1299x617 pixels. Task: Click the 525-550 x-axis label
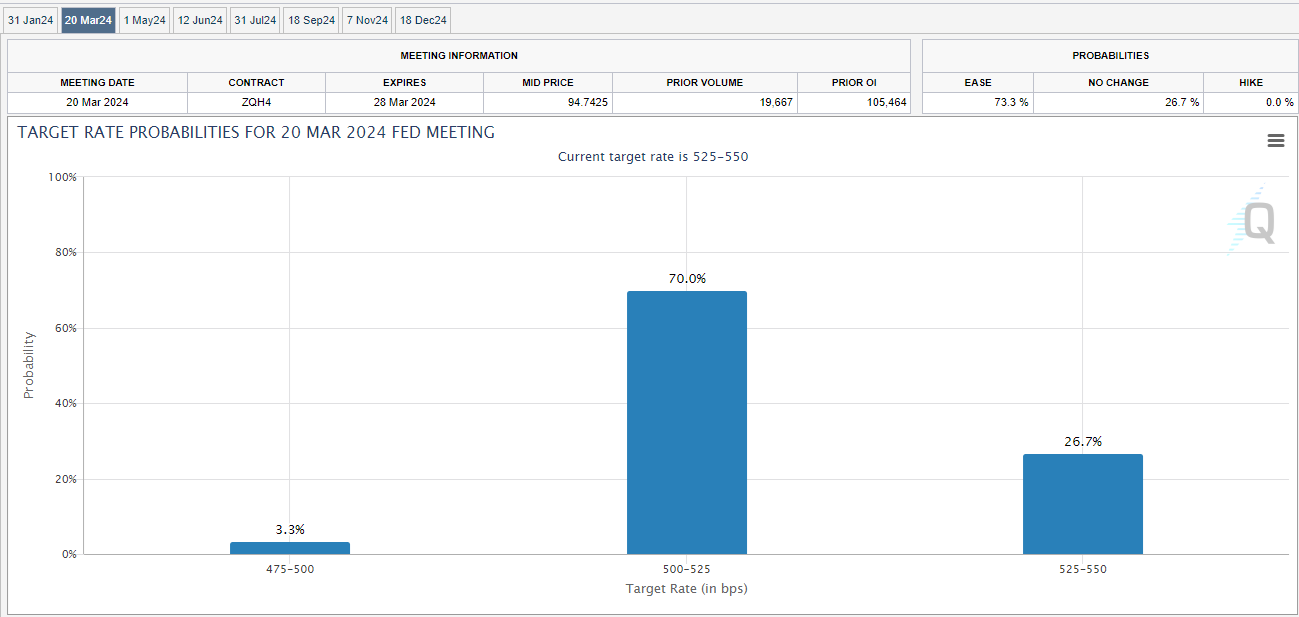click(1083, 569)
